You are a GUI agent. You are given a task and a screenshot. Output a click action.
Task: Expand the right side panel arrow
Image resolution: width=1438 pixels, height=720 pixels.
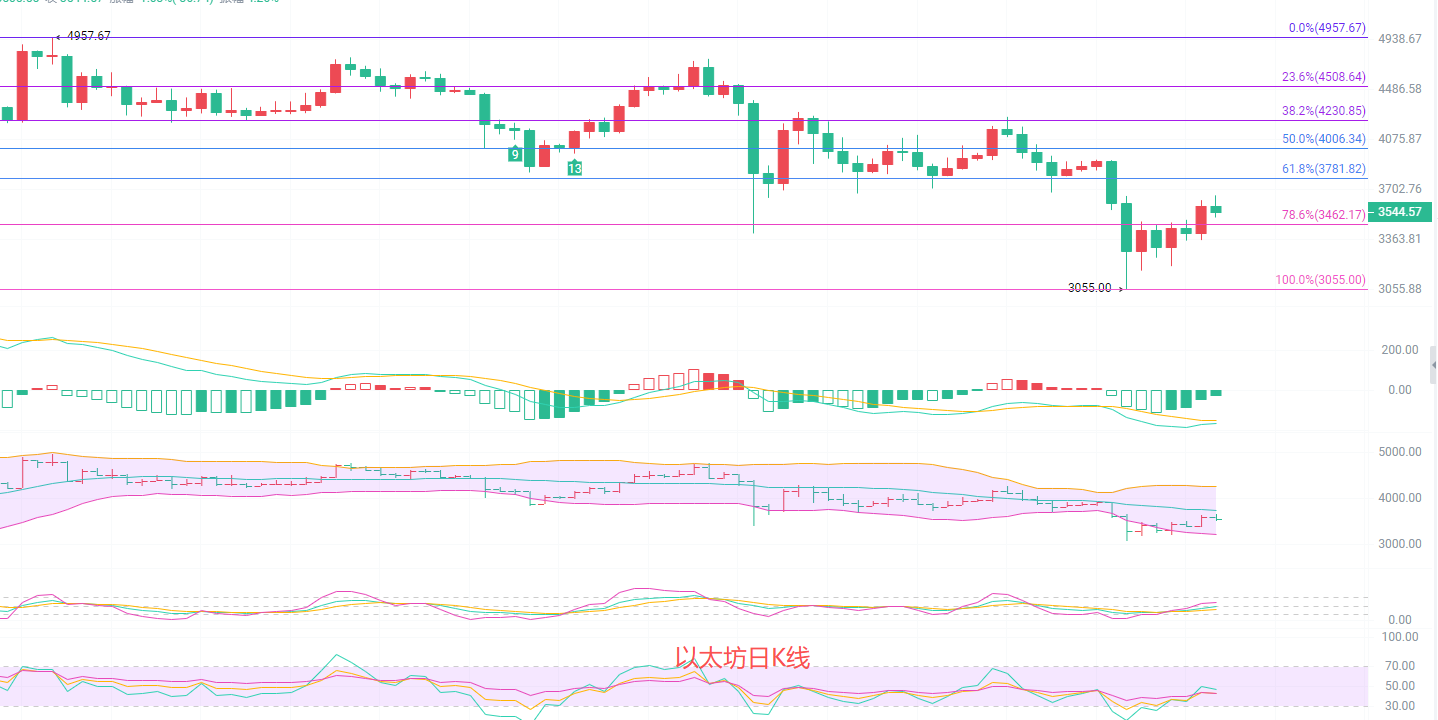(x=1433, y=366)
